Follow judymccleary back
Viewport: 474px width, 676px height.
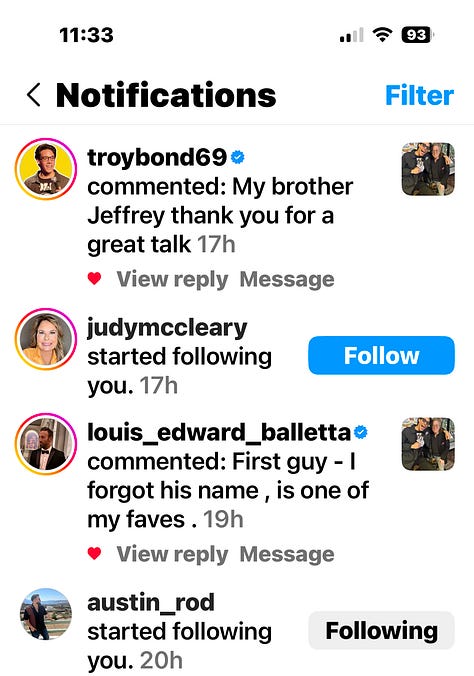coord(381,355)
